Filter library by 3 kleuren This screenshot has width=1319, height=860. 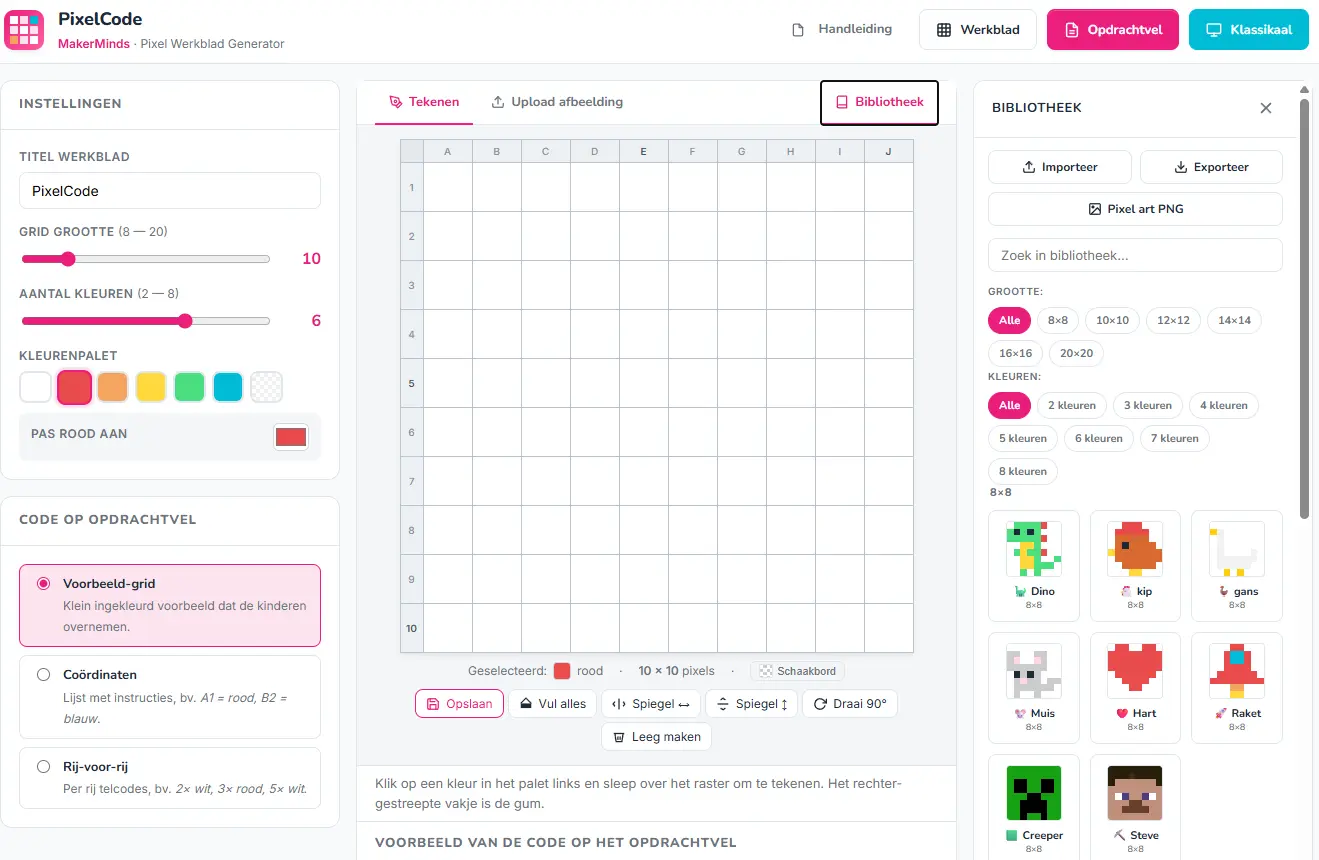pyautogui.click(x=1147, y=405)
